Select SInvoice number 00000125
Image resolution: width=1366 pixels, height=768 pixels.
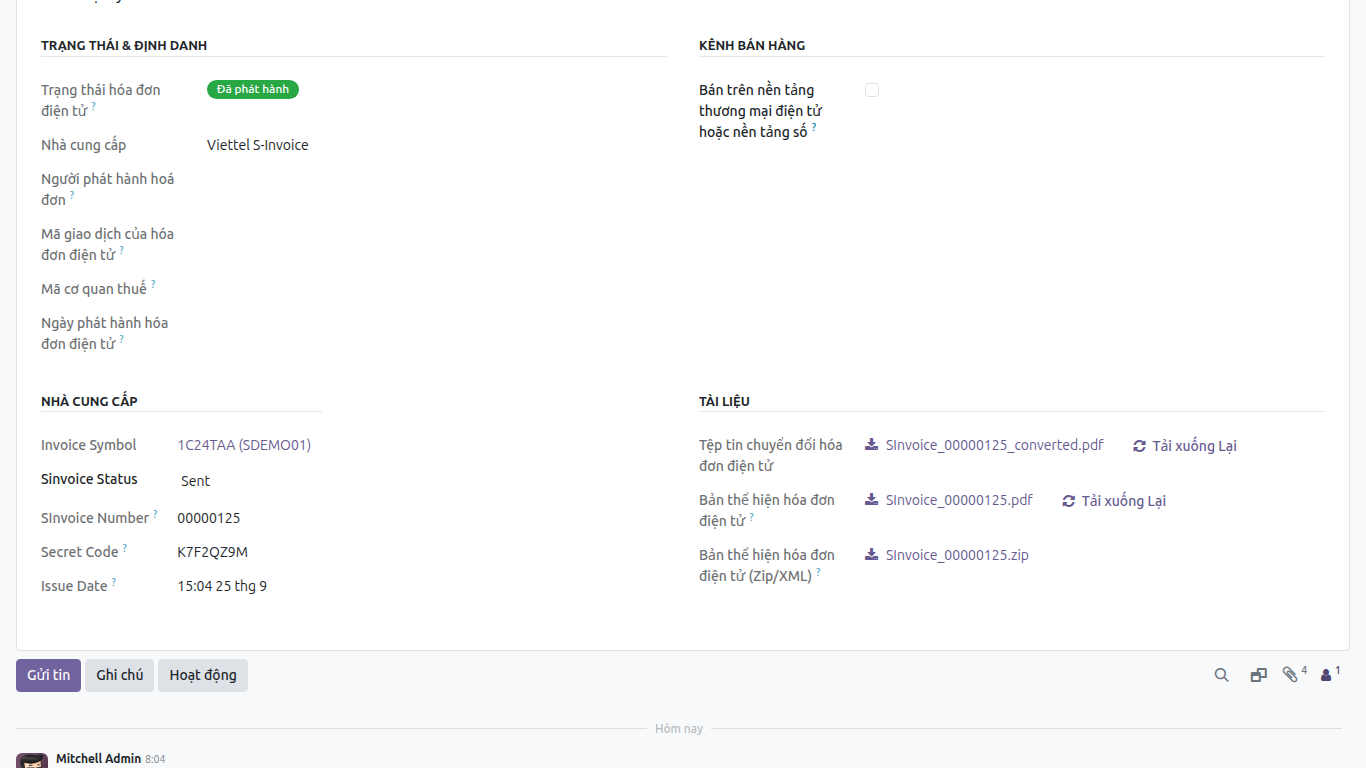(x=208, y=518)
